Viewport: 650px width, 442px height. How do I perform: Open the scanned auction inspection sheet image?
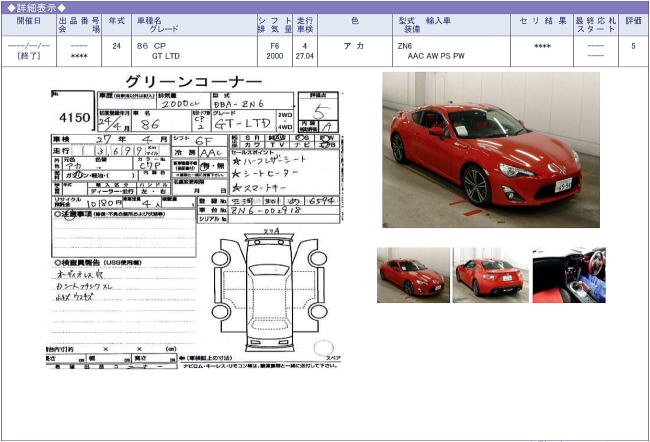(x=195, y=222)
